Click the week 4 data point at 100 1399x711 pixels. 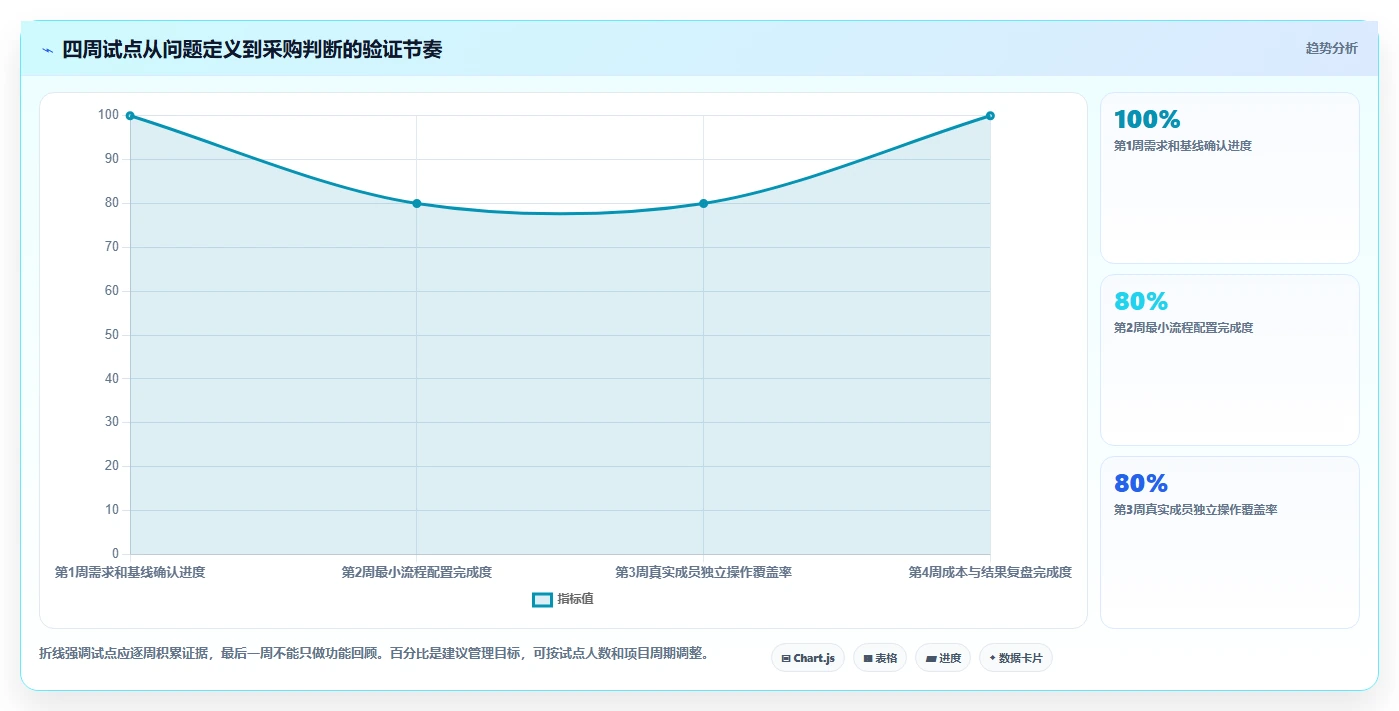point(990,116)
